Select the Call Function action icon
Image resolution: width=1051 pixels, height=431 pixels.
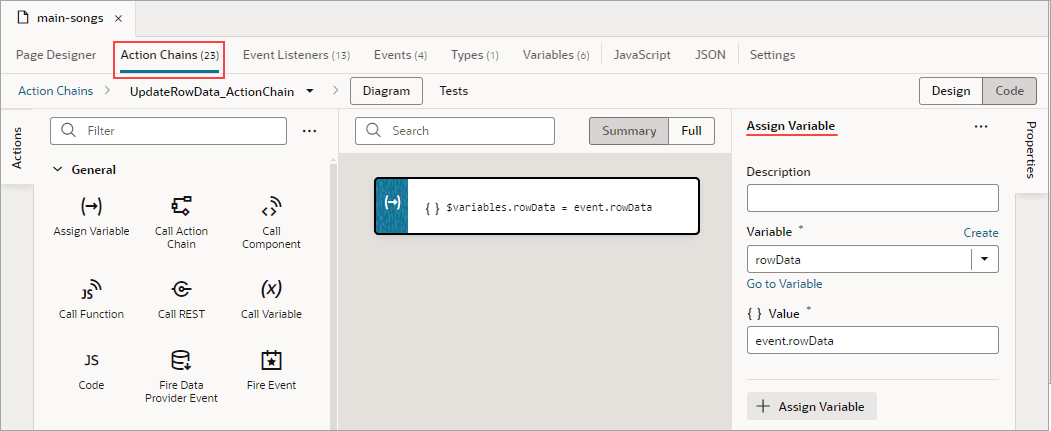point(91,290)
